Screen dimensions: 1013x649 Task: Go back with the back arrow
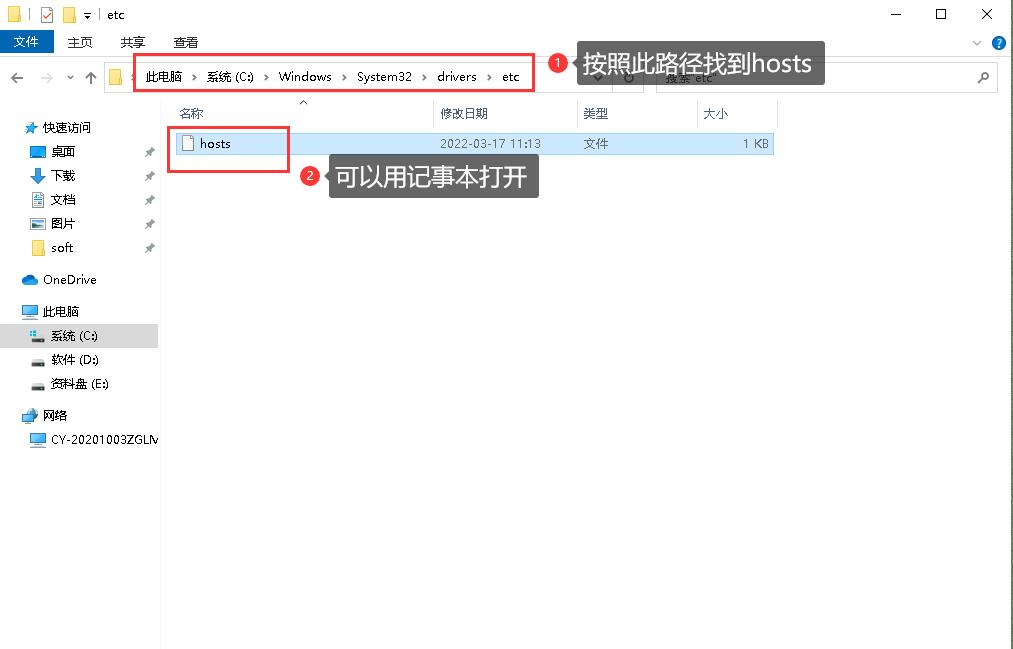[x=18, y=77]
